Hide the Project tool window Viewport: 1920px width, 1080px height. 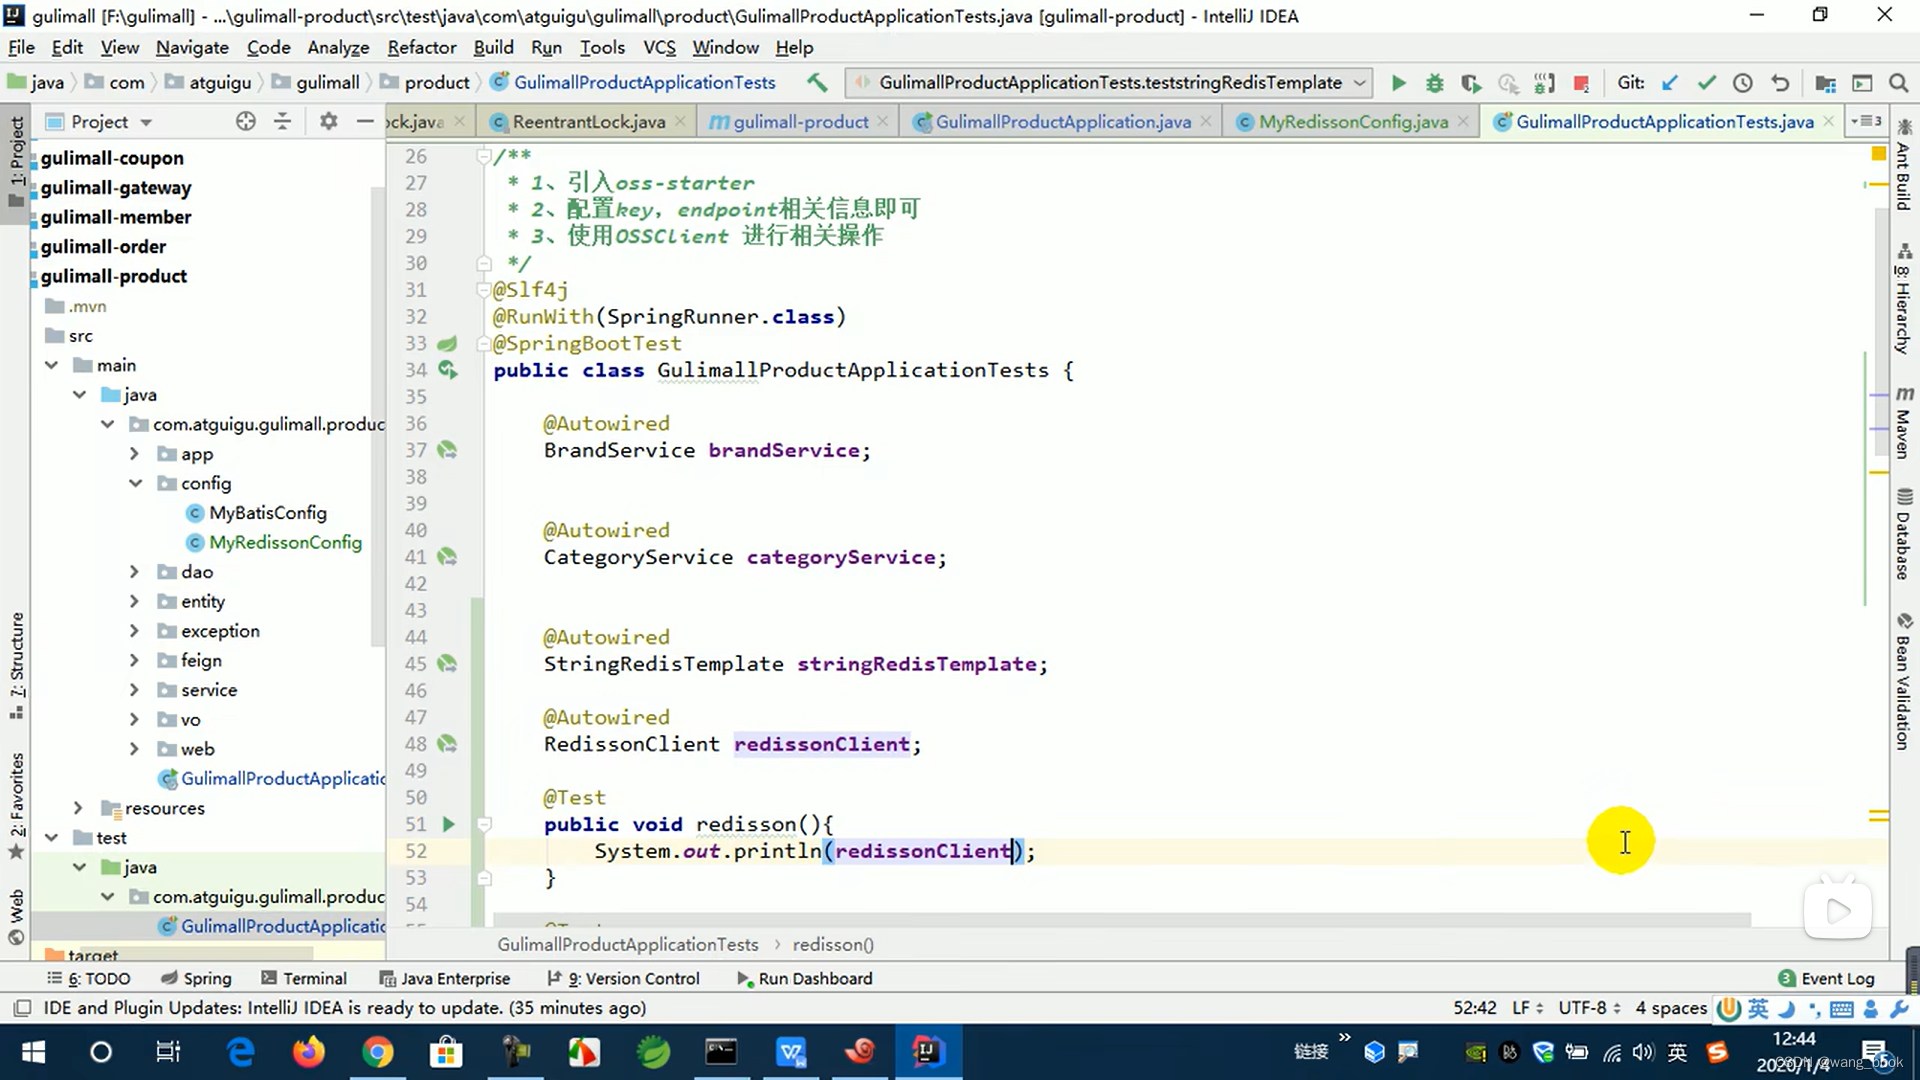[365, 121]
